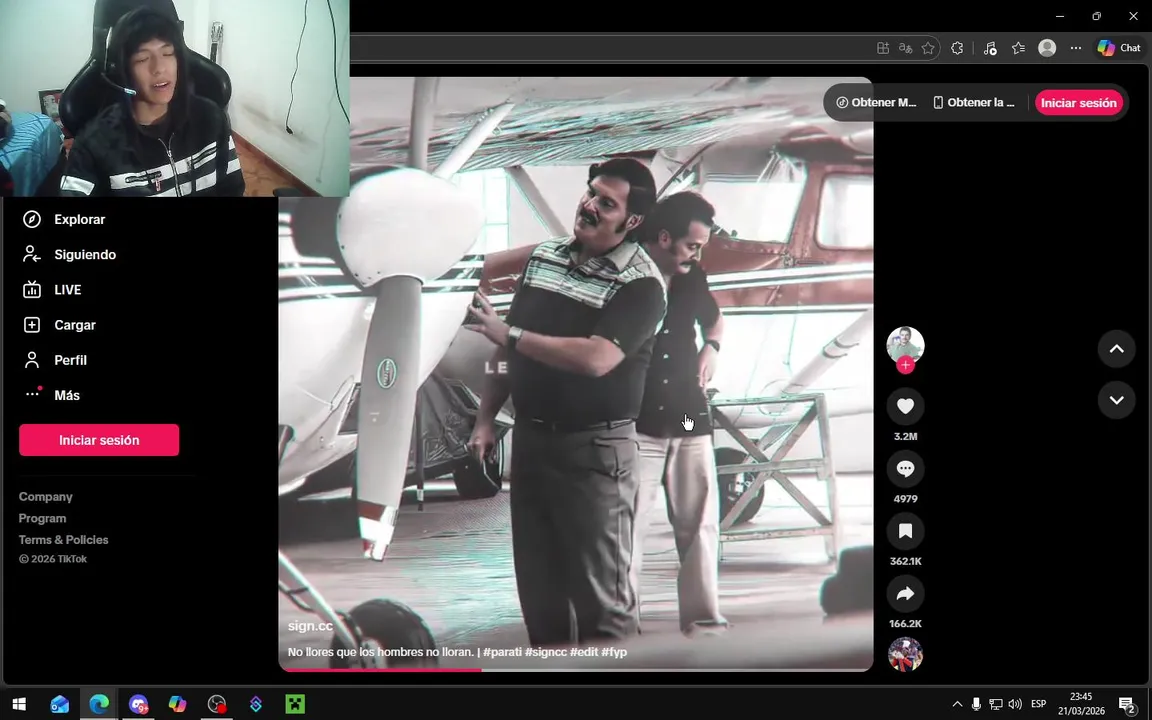Like the video with the heart icon
Image resolution: width=1152 pixels, height=720 pixels.
pyautogui.click(x=905, y=406)
